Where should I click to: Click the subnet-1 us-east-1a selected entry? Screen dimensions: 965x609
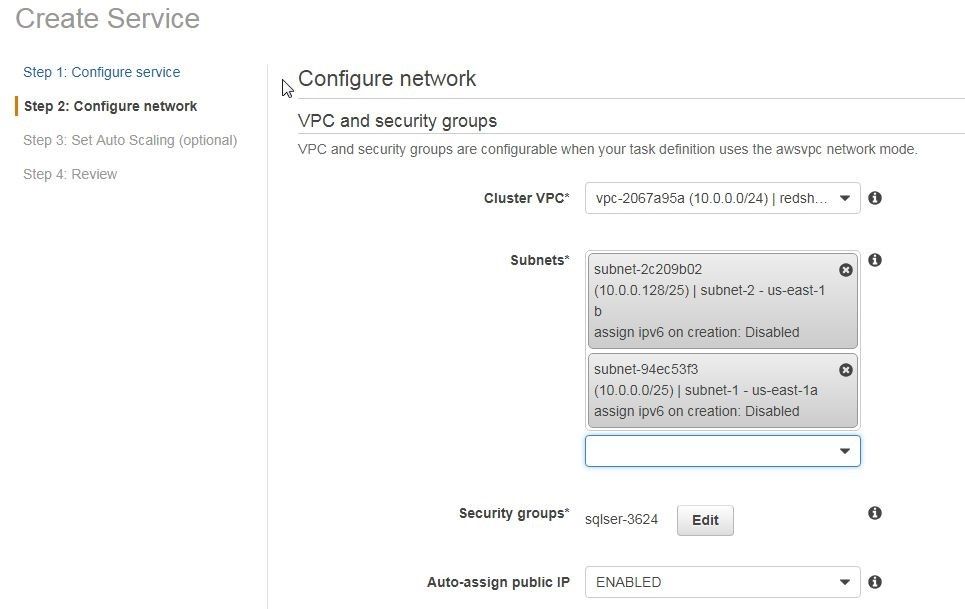723,391
